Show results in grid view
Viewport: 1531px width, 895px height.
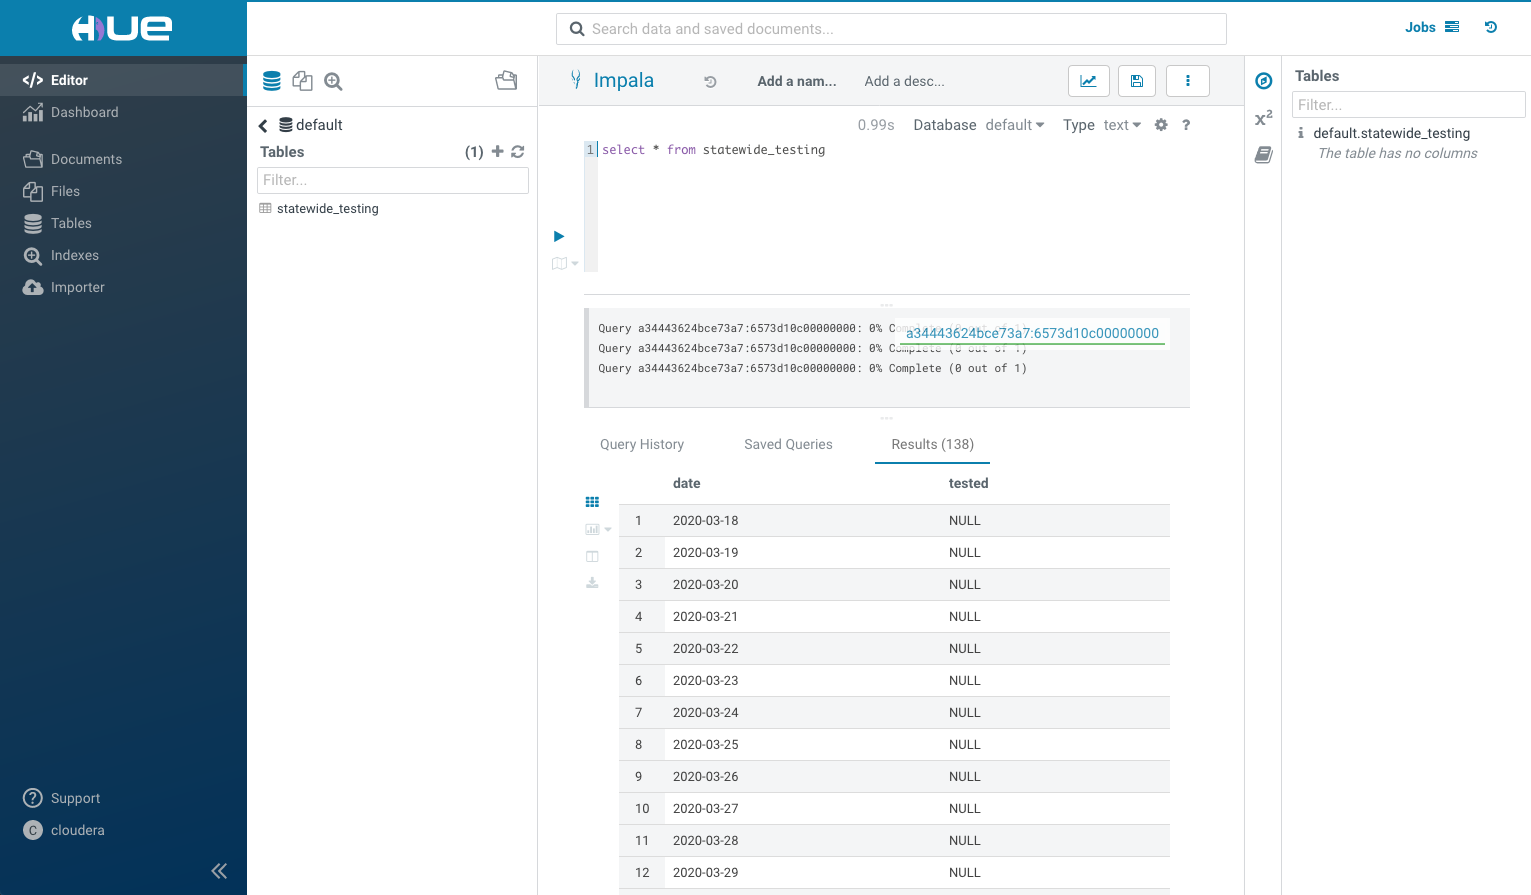592,502
